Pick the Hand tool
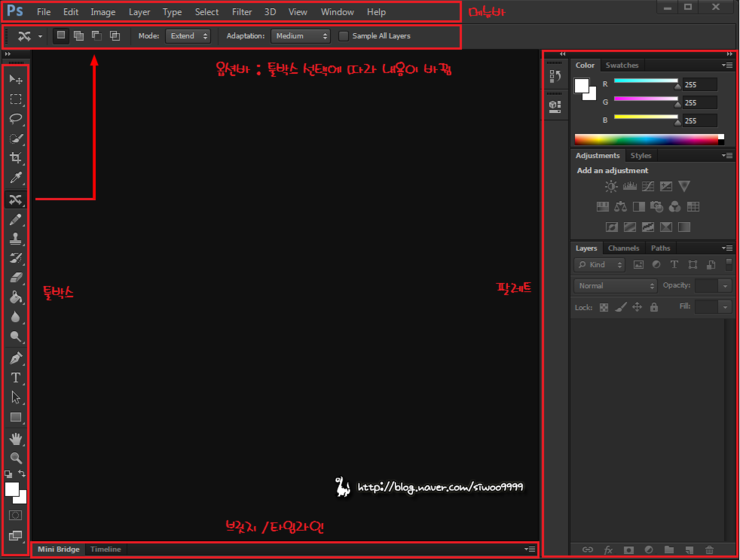Image resolution: width=740 pixels, height=560 pixels. [x=16, y=438]
